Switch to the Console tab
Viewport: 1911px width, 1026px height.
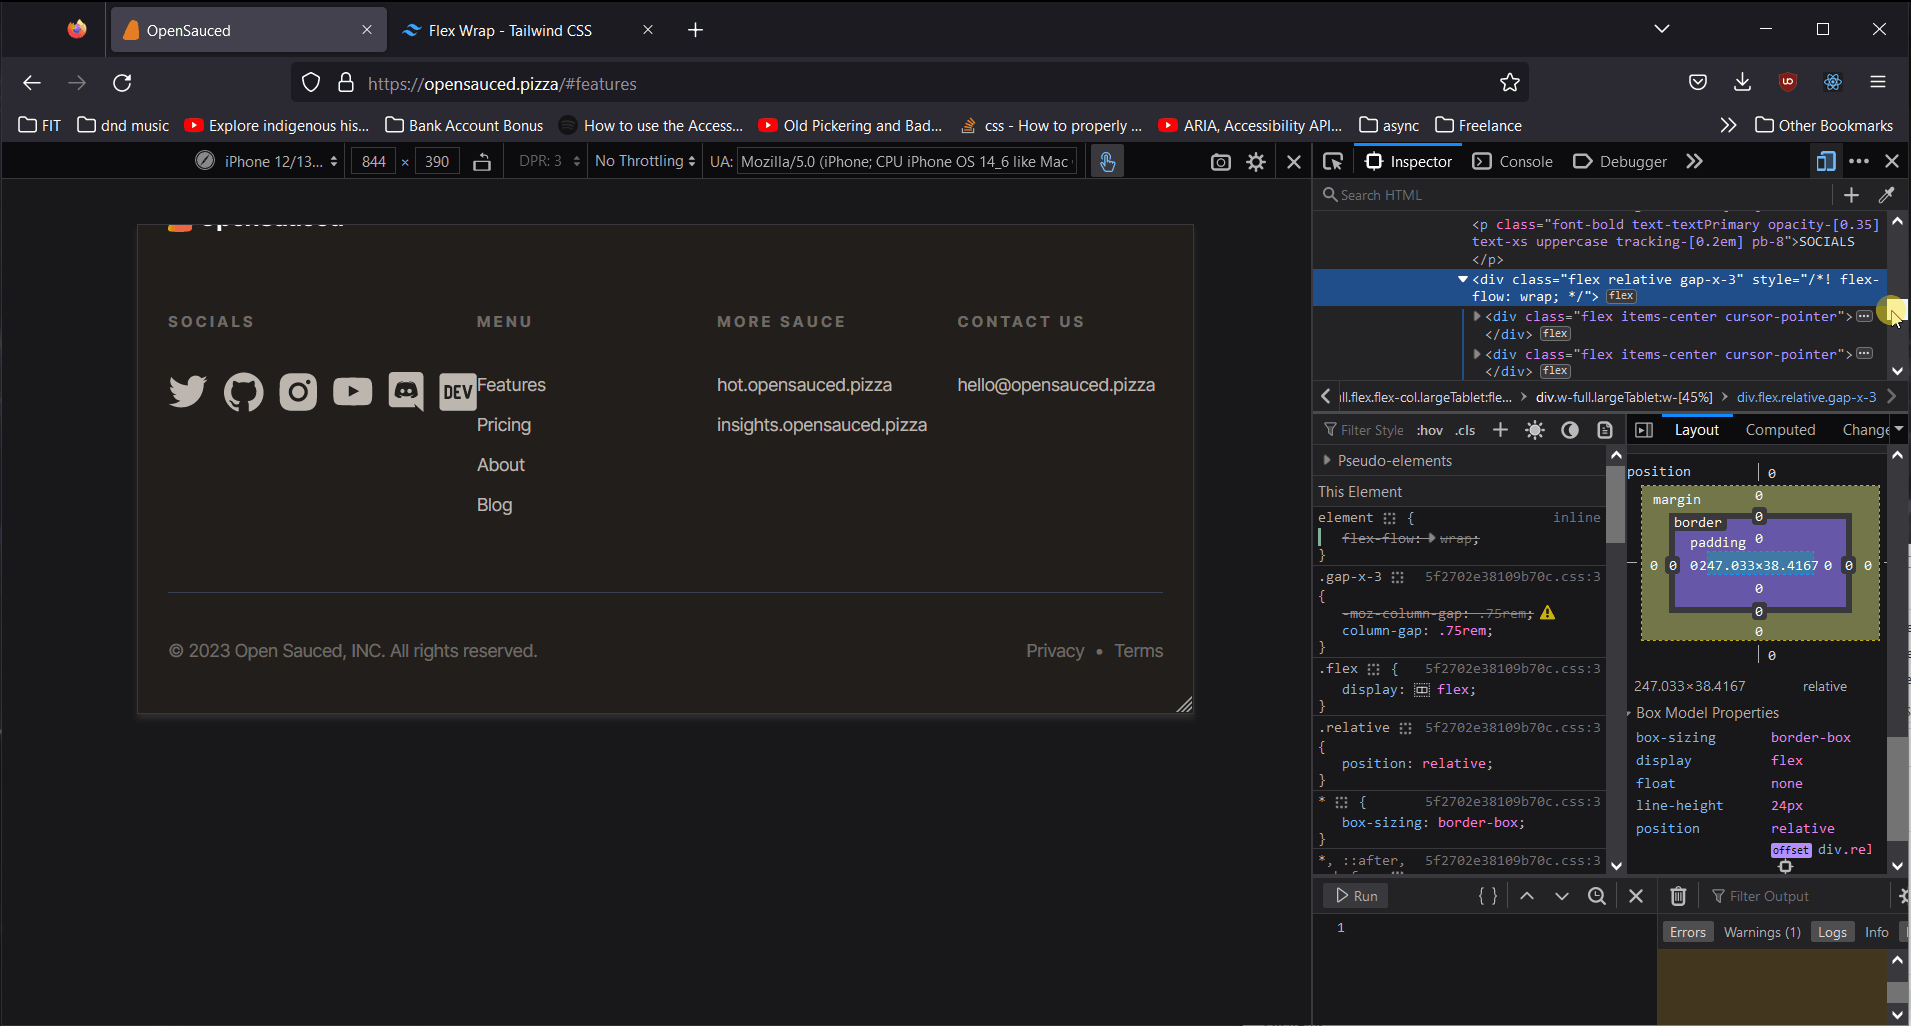1524,161
